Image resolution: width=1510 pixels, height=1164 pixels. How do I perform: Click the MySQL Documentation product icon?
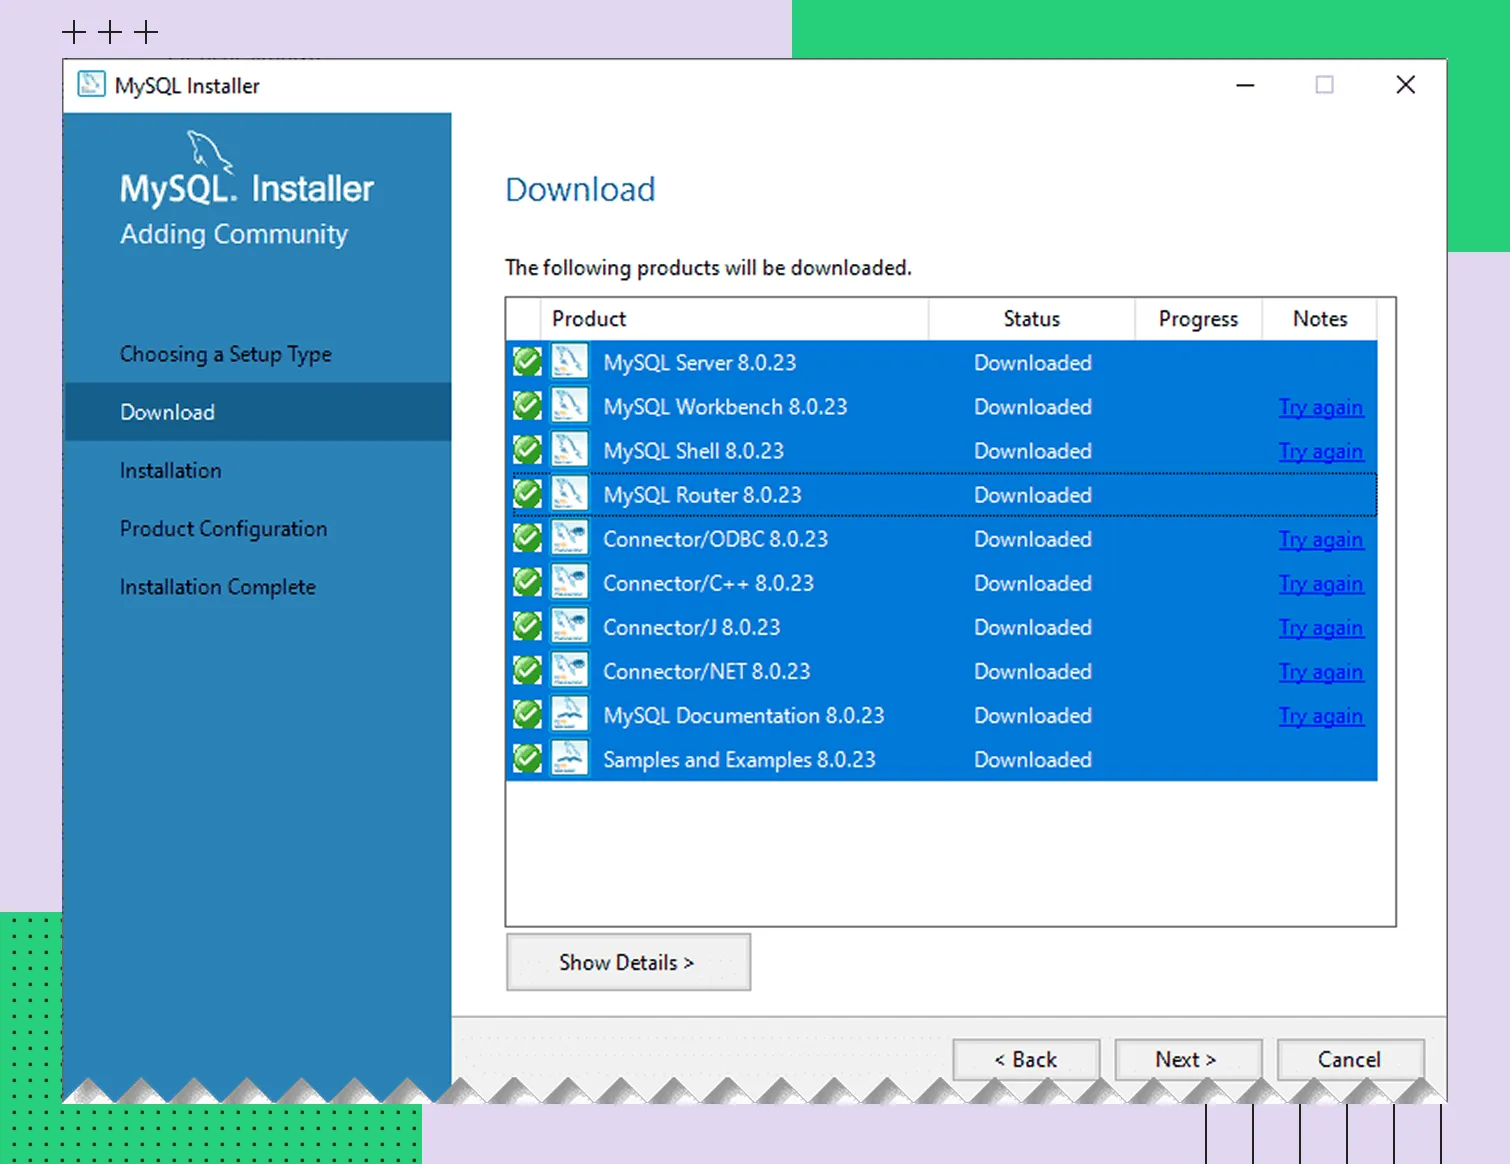click(569, 715)
